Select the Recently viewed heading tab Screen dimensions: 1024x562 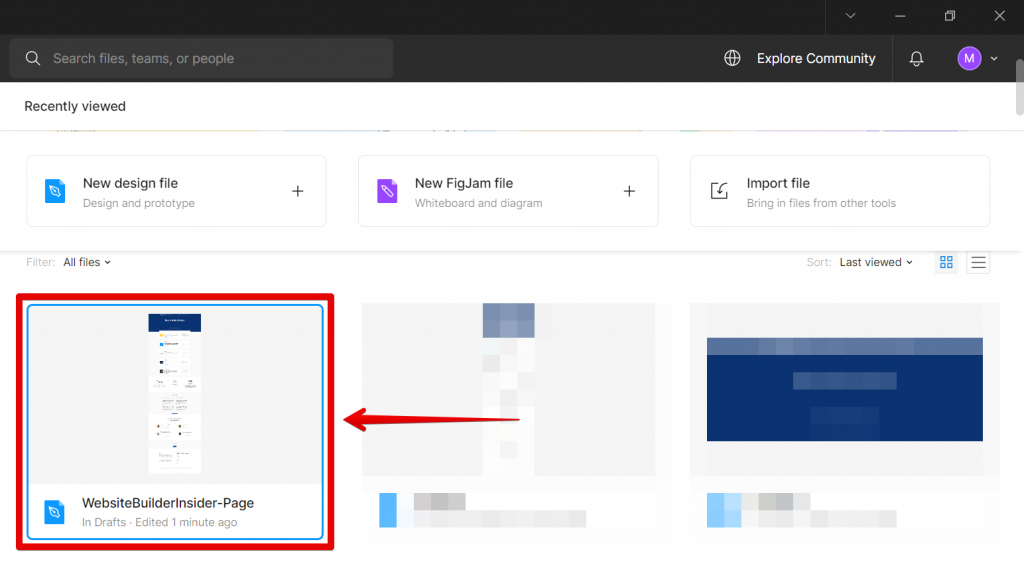pyautogui.click(x=75, y=106)
